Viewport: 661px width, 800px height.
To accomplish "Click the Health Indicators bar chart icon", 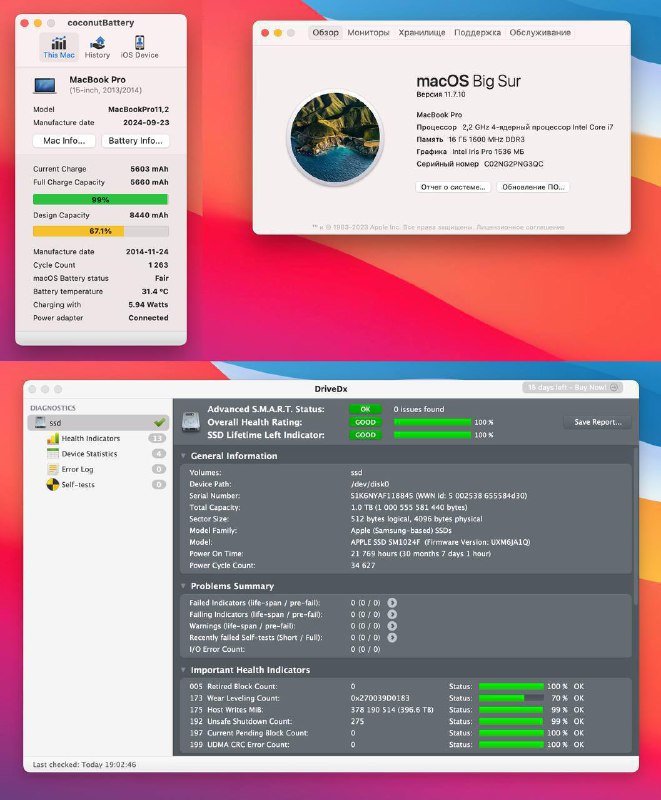I will 53,438.
